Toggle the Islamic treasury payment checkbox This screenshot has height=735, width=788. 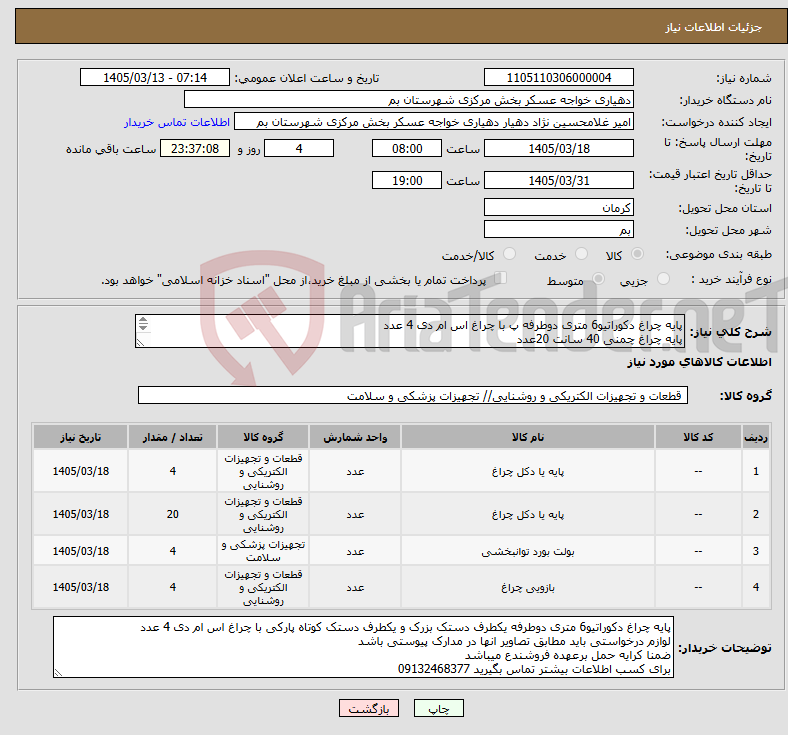501,278
